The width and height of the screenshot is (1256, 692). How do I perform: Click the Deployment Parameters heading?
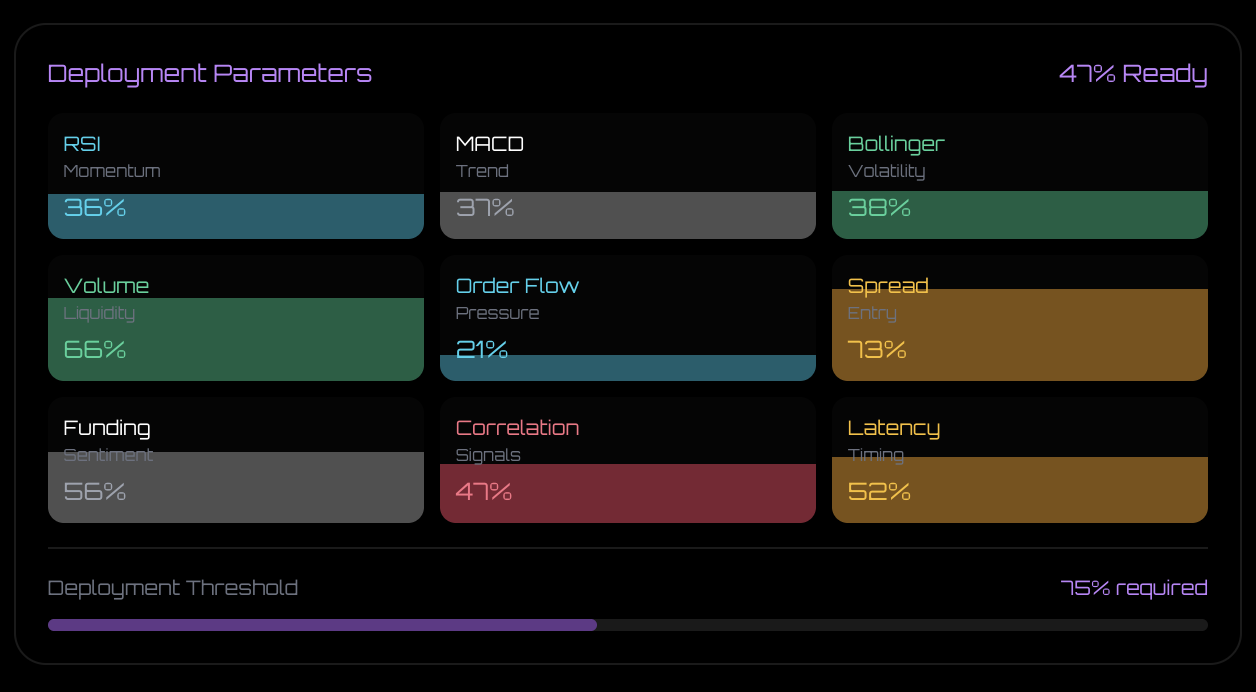tap(210, 73)
